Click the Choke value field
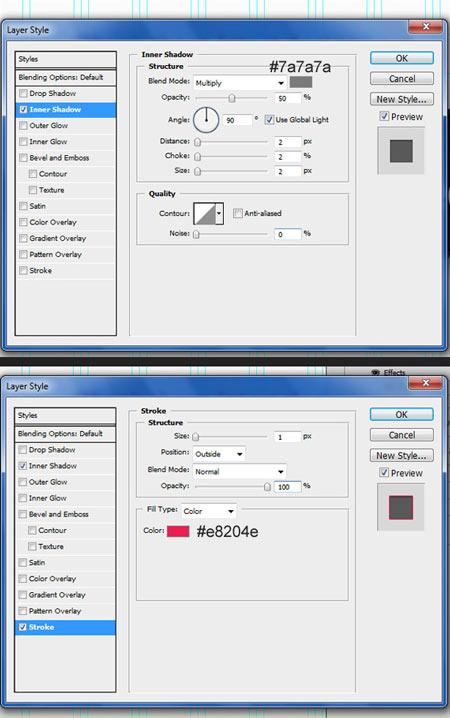This screenshot has height=718, width=450. coord(288,157)
